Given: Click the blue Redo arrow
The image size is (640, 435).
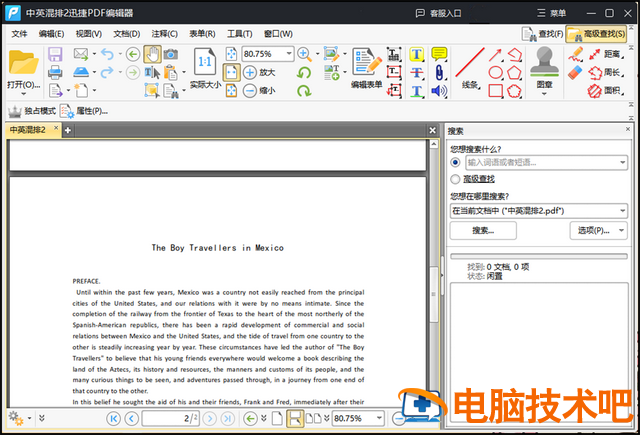Looking at the screenshot, I should [107, 73].
